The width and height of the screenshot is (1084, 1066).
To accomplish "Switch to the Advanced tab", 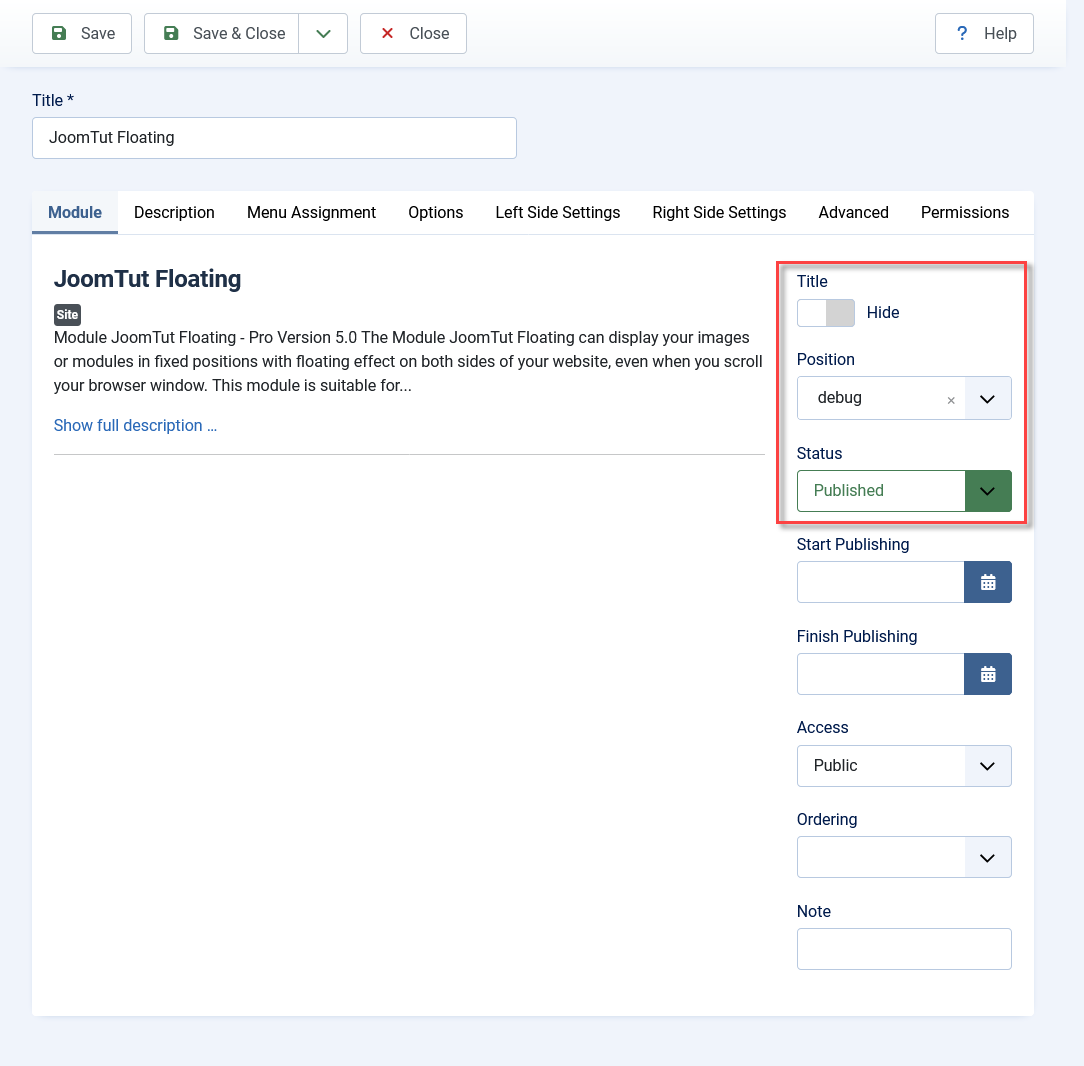I will click(x=853, y=212).
